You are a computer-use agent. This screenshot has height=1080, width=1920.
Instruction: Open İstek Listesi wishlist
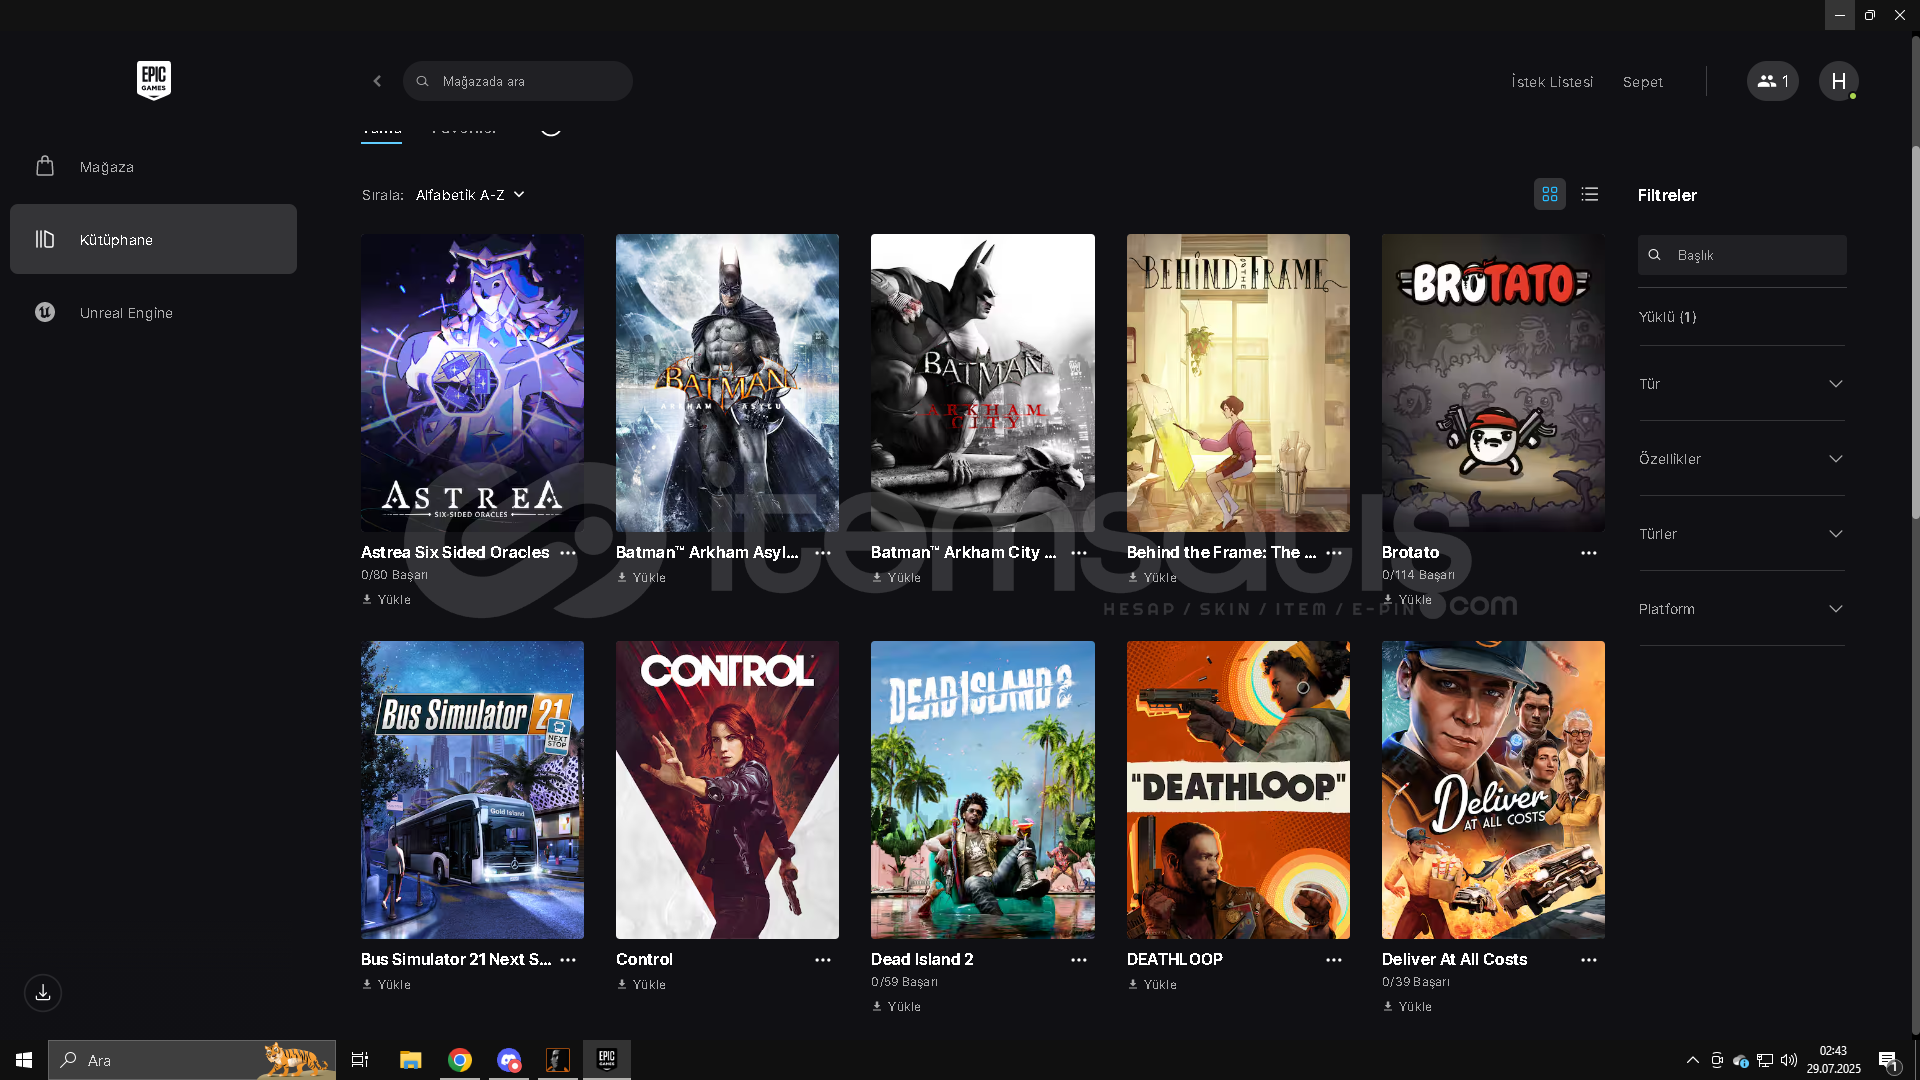click(x=1552, y=82)
